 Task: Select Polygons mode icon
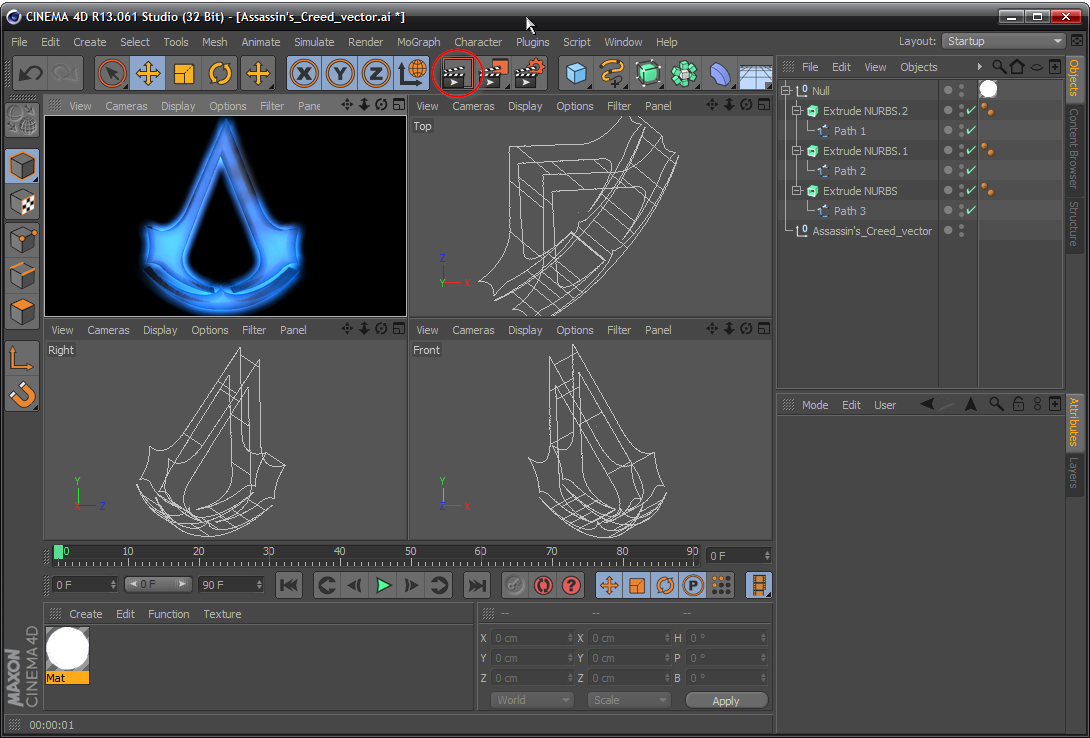click(22, 312)
